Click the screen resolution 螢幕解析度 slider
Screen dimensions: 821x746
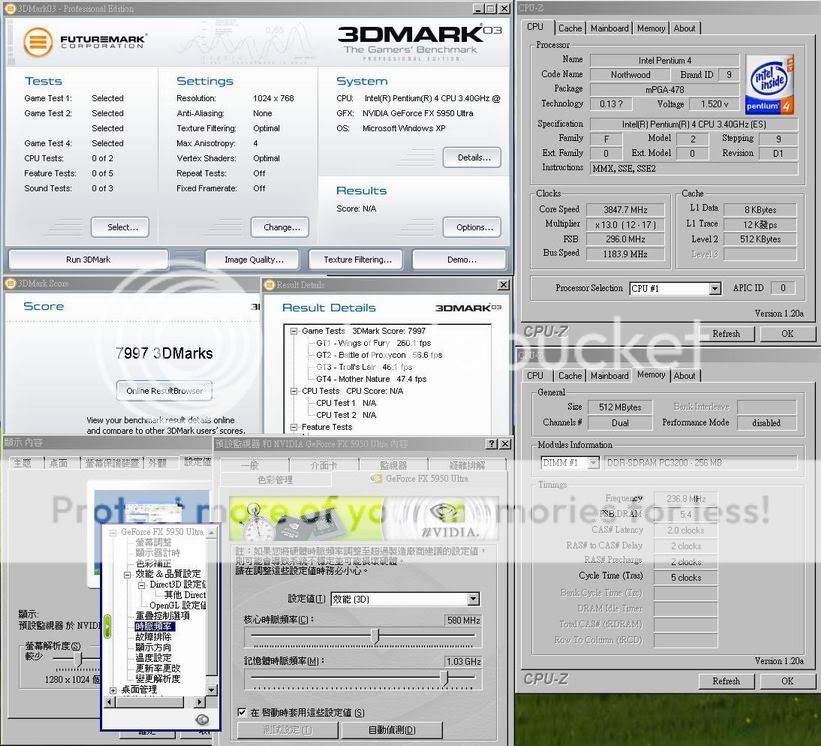pyautogui.click(x=78, y=659)
